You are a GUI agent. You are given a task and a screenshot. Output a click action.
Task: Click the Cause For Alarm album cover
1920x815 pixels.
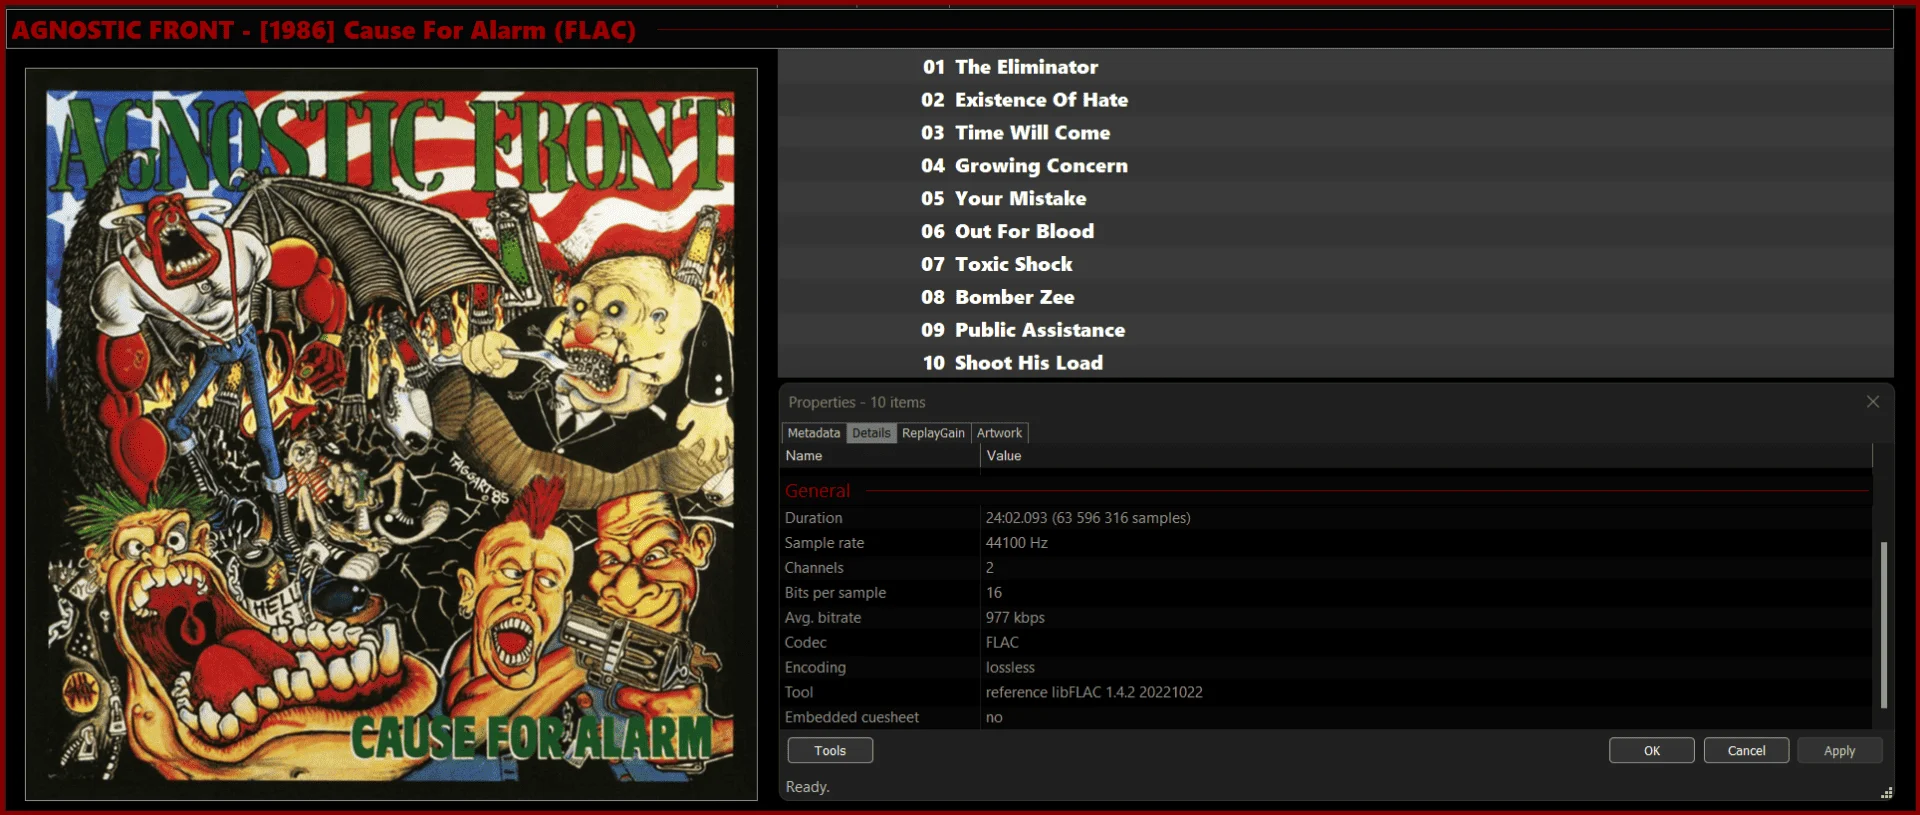pos(391,434)
